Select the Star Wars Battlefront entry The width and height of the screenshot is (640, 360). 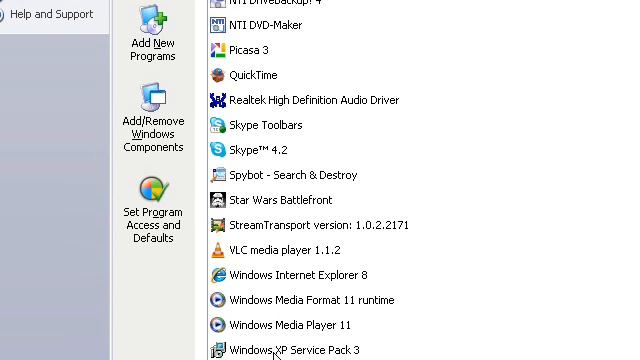click(281, 200)
